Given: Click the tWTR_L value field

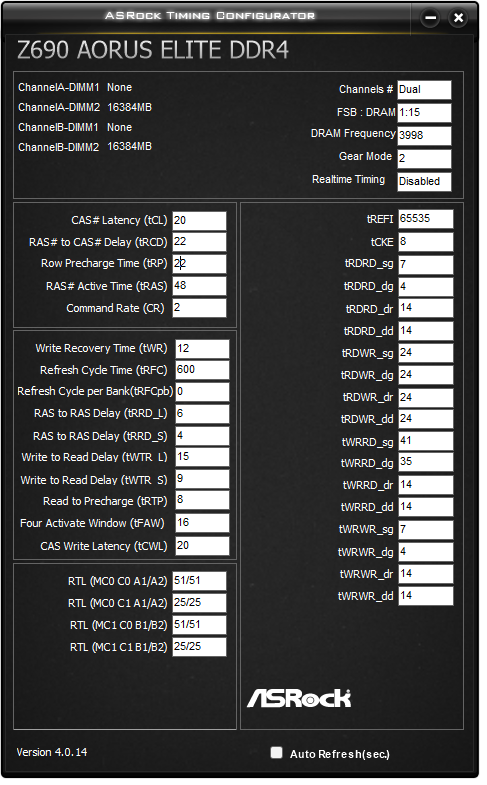Looking at the screenshot, I should [x=202, y=457].
